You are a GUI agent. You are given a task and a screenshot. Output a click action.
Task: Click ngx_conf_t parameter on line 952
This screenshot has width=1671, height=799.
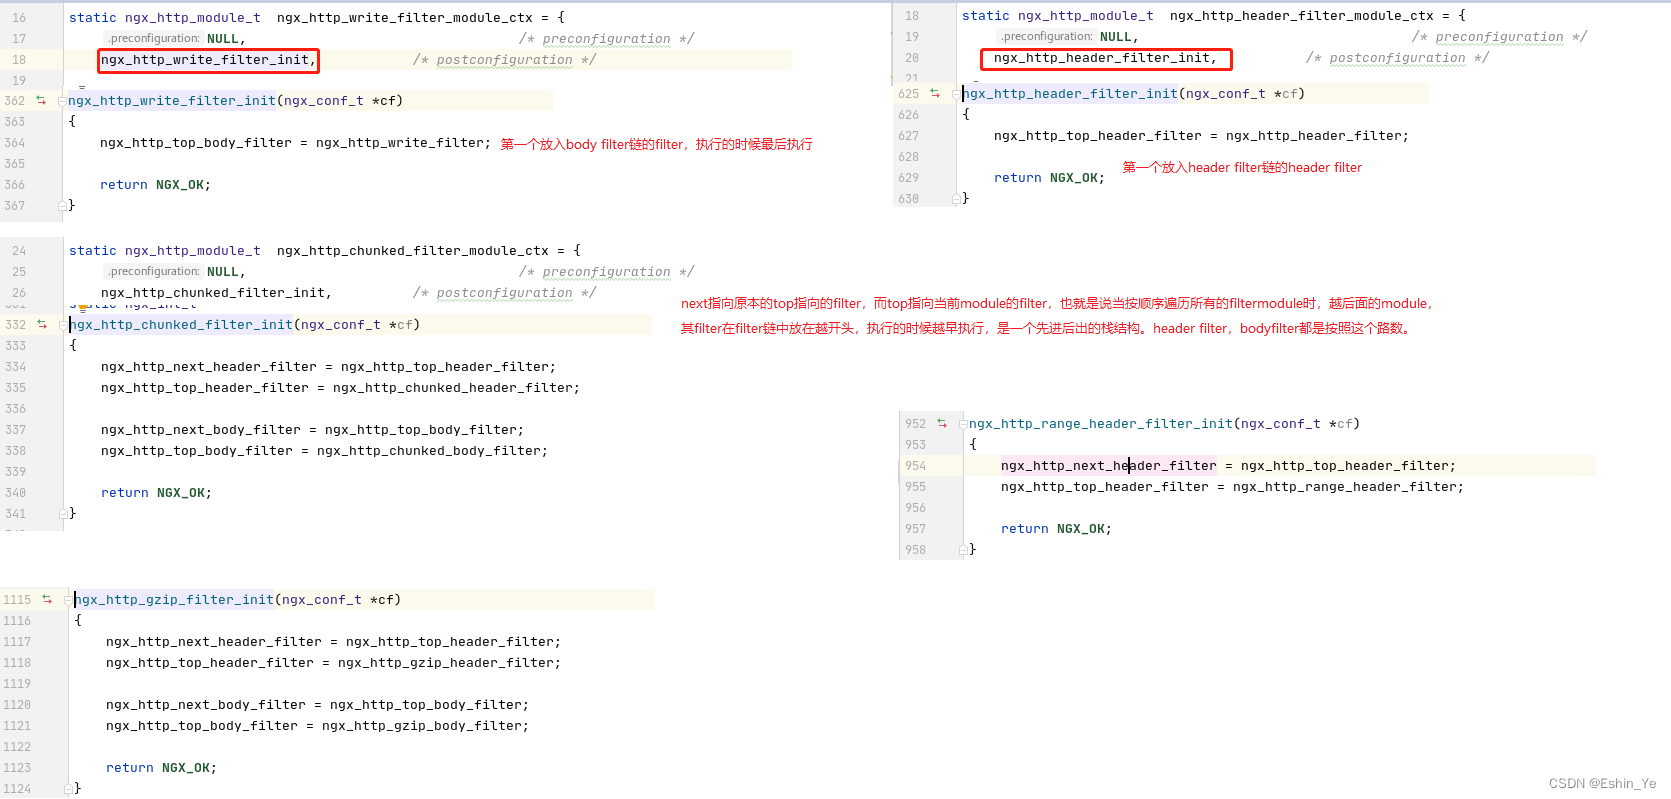point(1281,424)
